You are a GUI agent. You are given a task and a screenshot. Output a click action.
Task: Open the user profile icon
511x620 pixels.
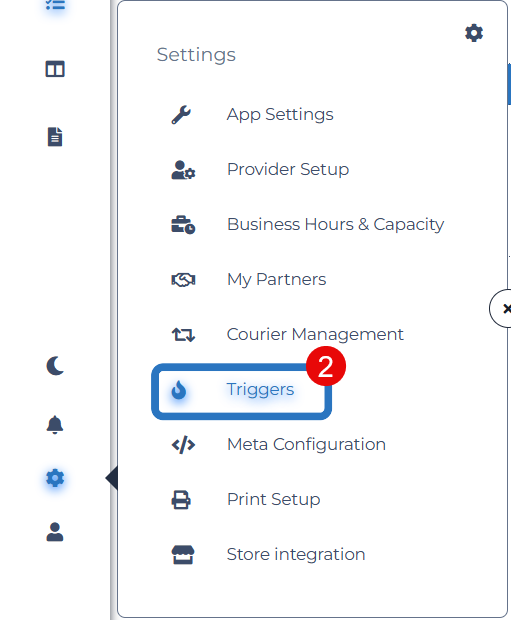point(55,532)
